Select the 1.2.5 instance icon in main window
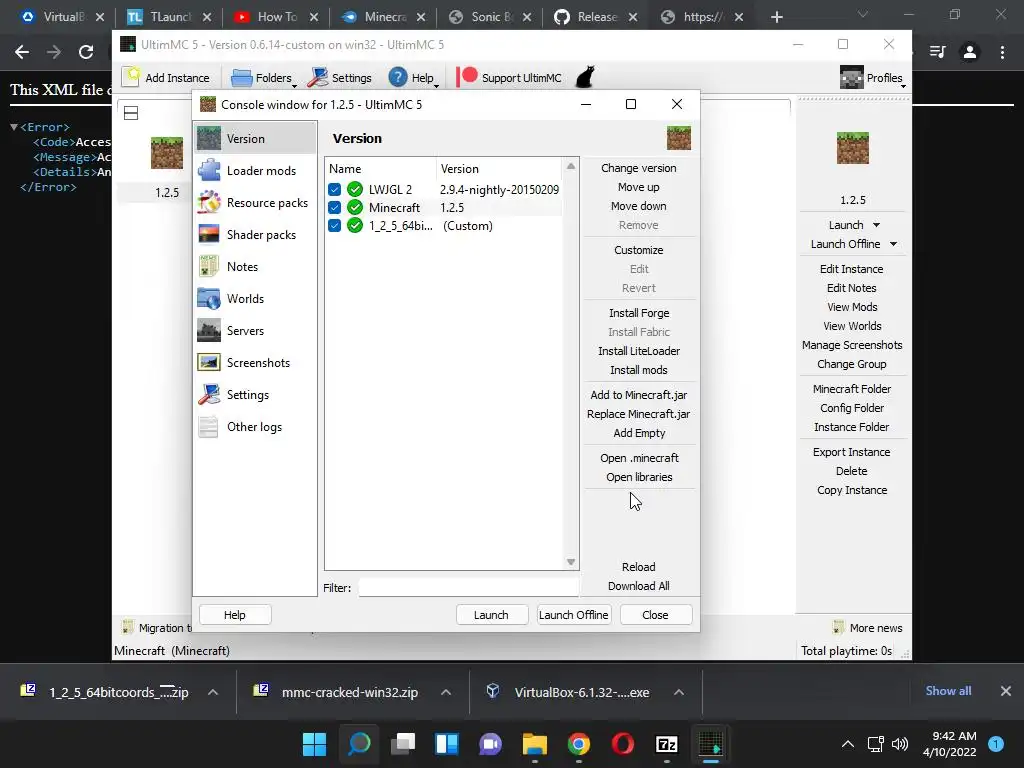Screen dimensions: 1024x768 click(167, 153)
